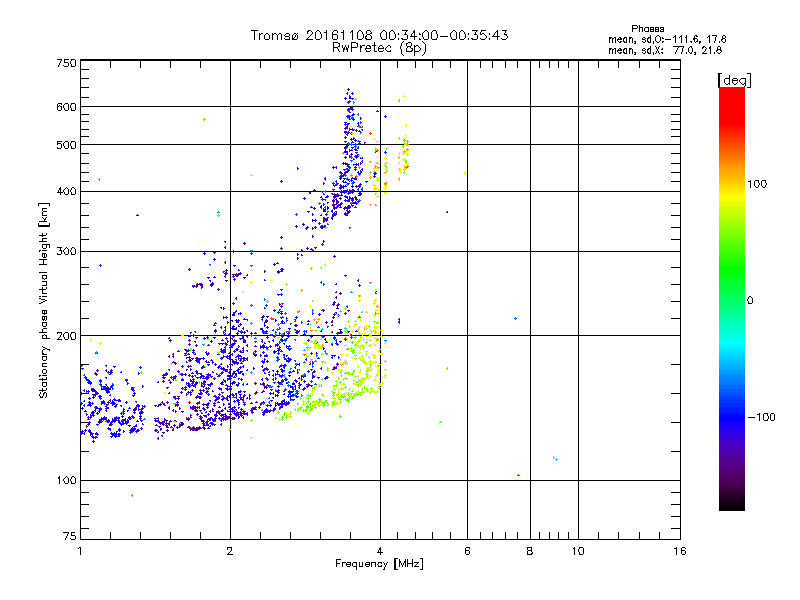This screenshot has width=800, height=600.
Task: Click the x-axis tick label '1'
Action: 80,551
